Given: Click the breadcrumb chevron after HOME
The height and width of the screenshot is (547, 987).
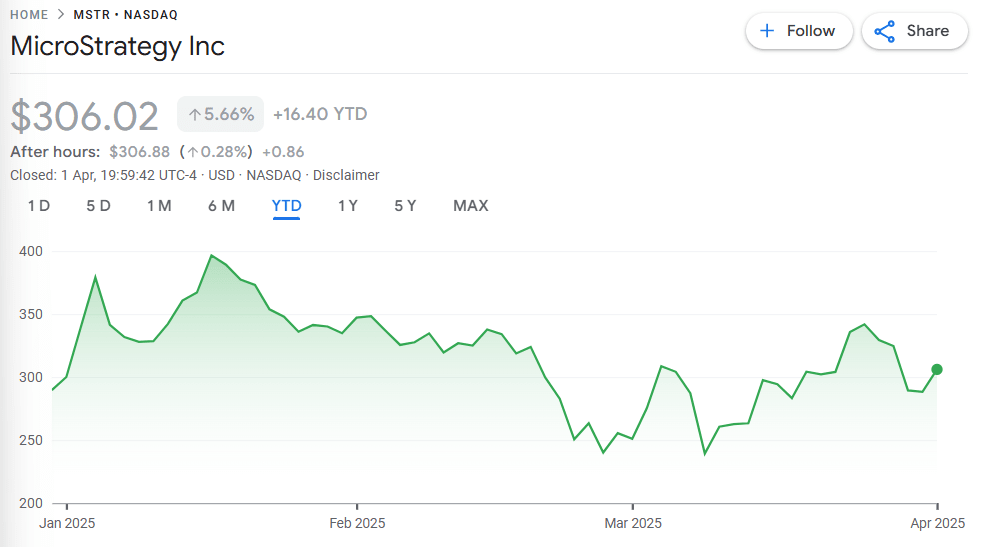Looking at the screenshot, I should [61, 14].
